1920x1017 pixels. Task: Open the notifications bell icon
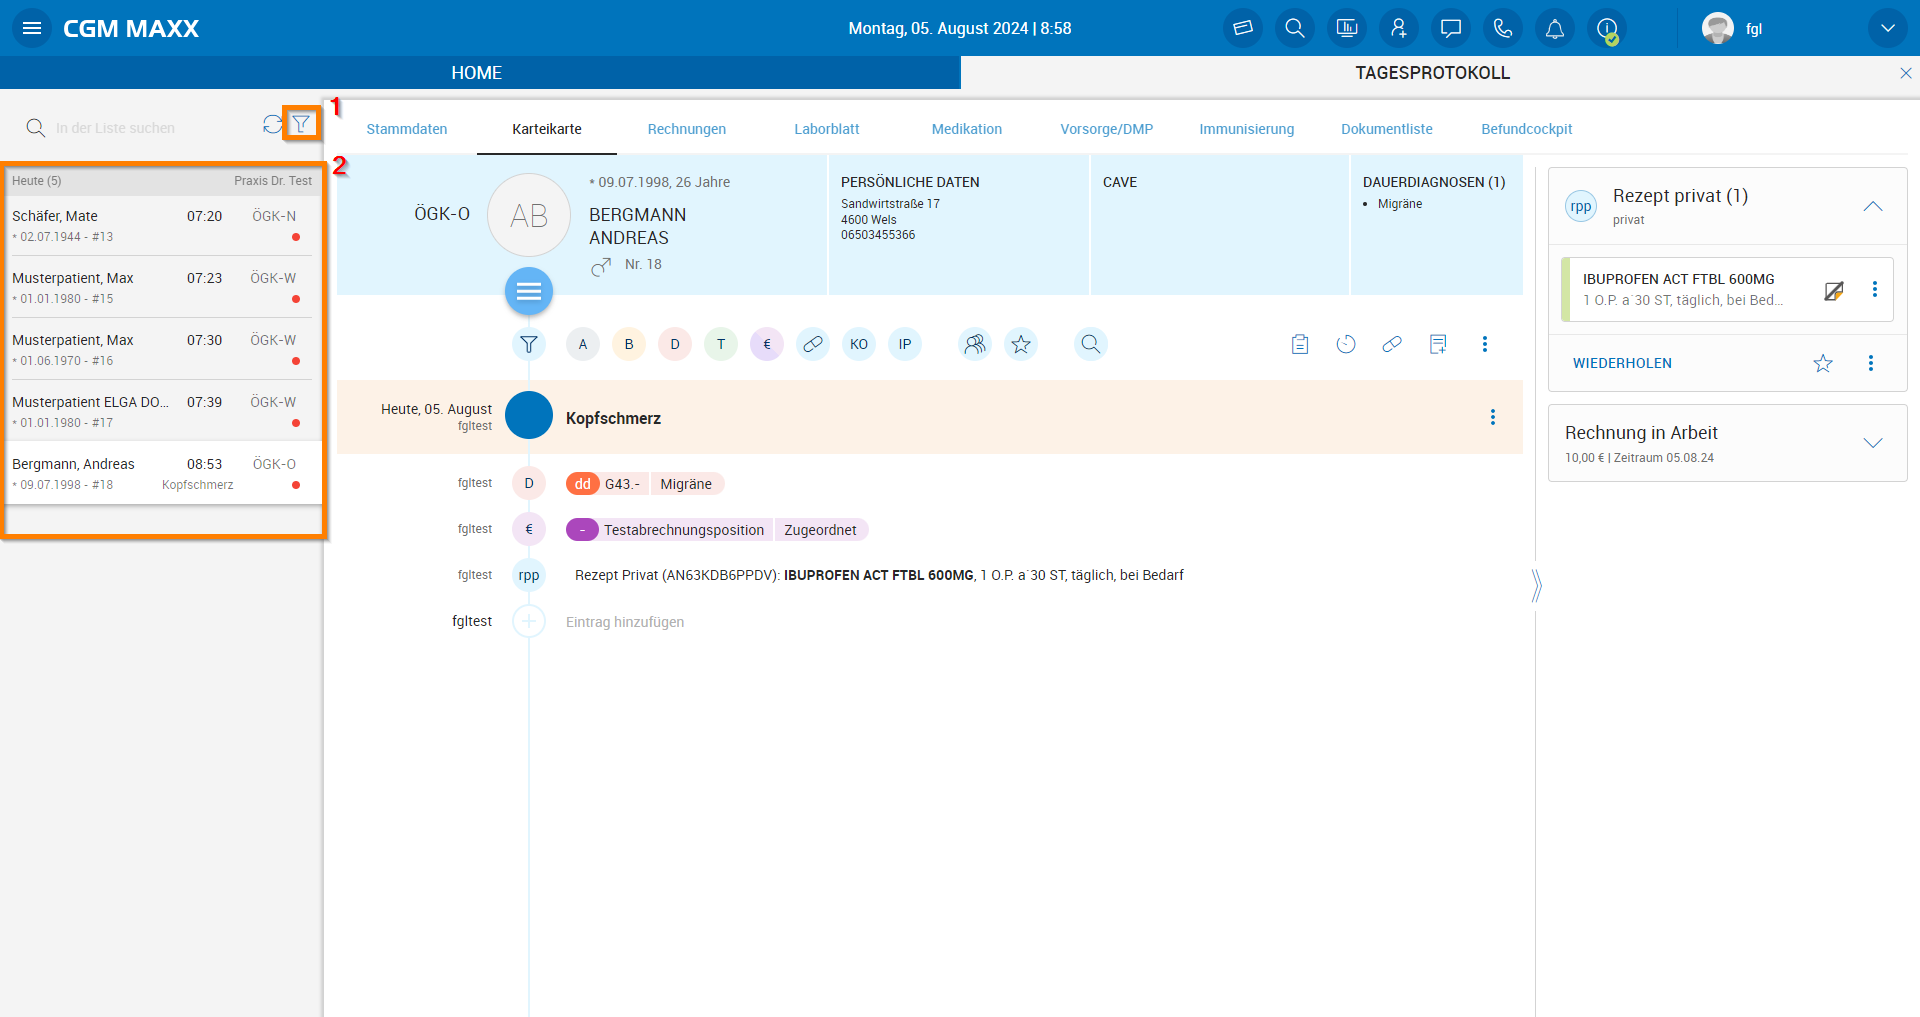[1554, 28]
